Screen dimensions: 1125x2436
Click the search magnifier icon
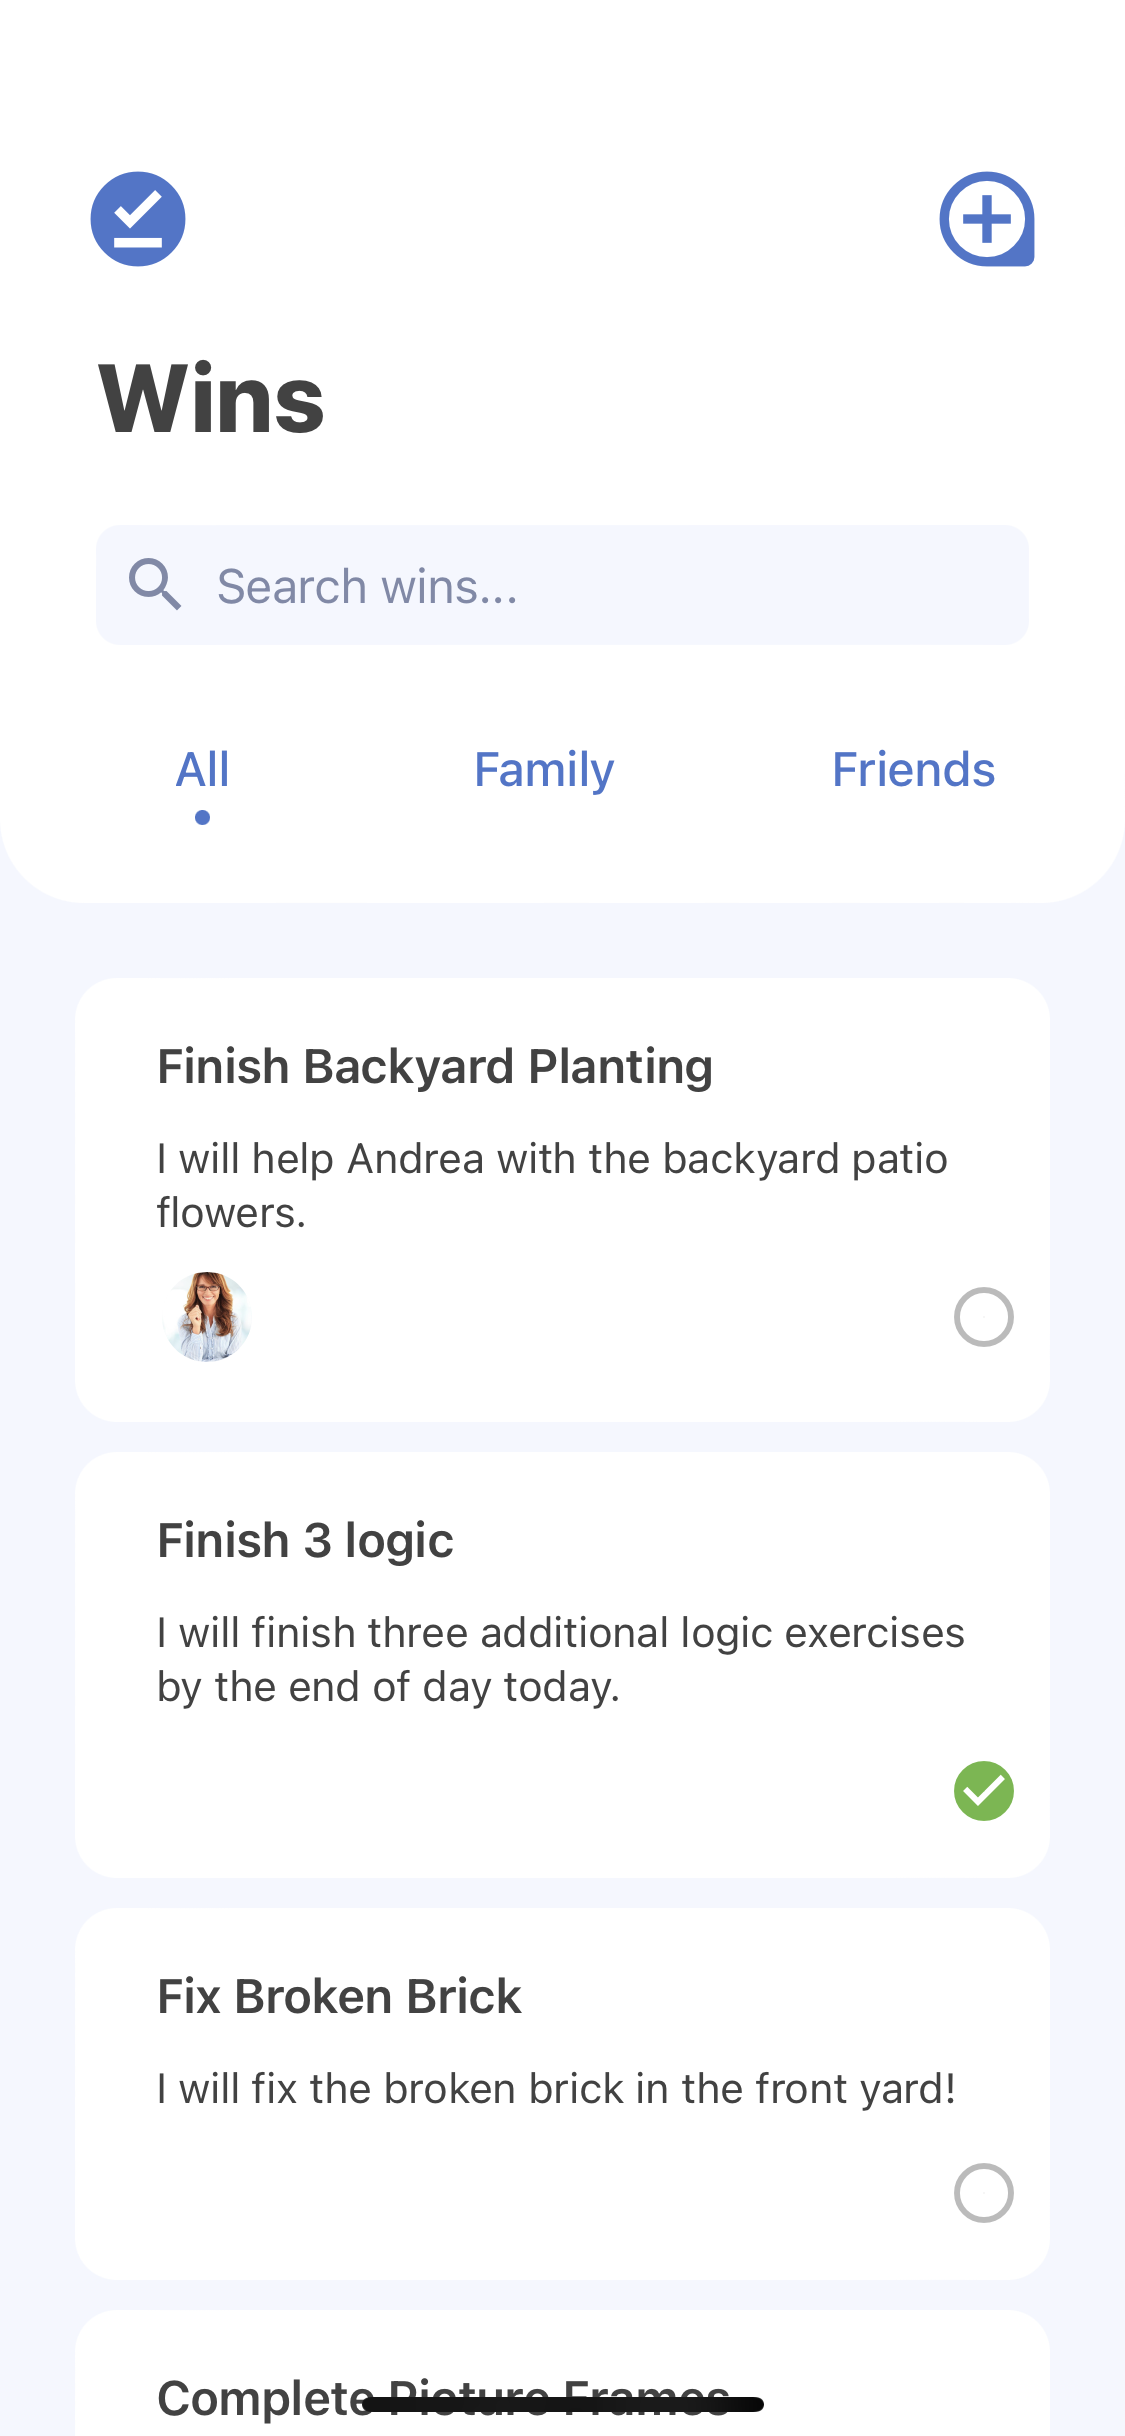coord(155,585)
